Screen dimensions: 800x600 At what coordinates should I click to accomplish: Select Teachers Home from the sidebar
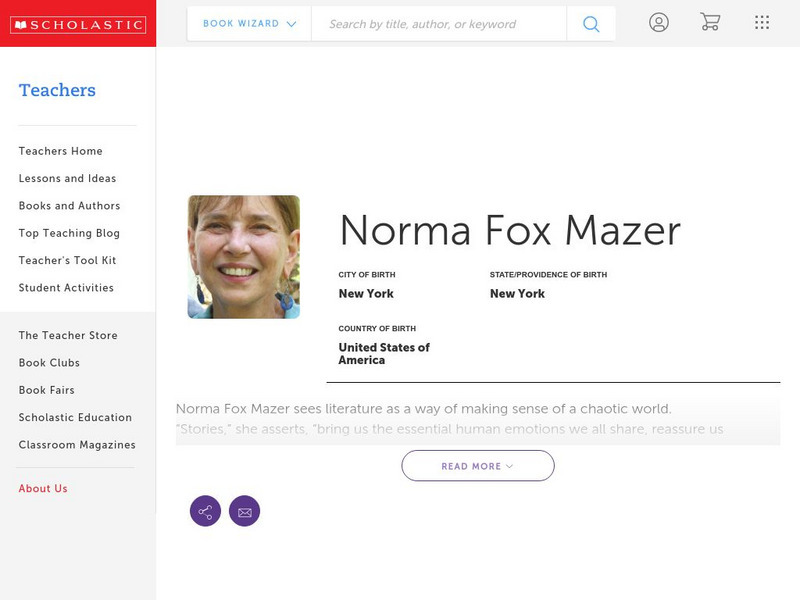(x=59, y=150)
